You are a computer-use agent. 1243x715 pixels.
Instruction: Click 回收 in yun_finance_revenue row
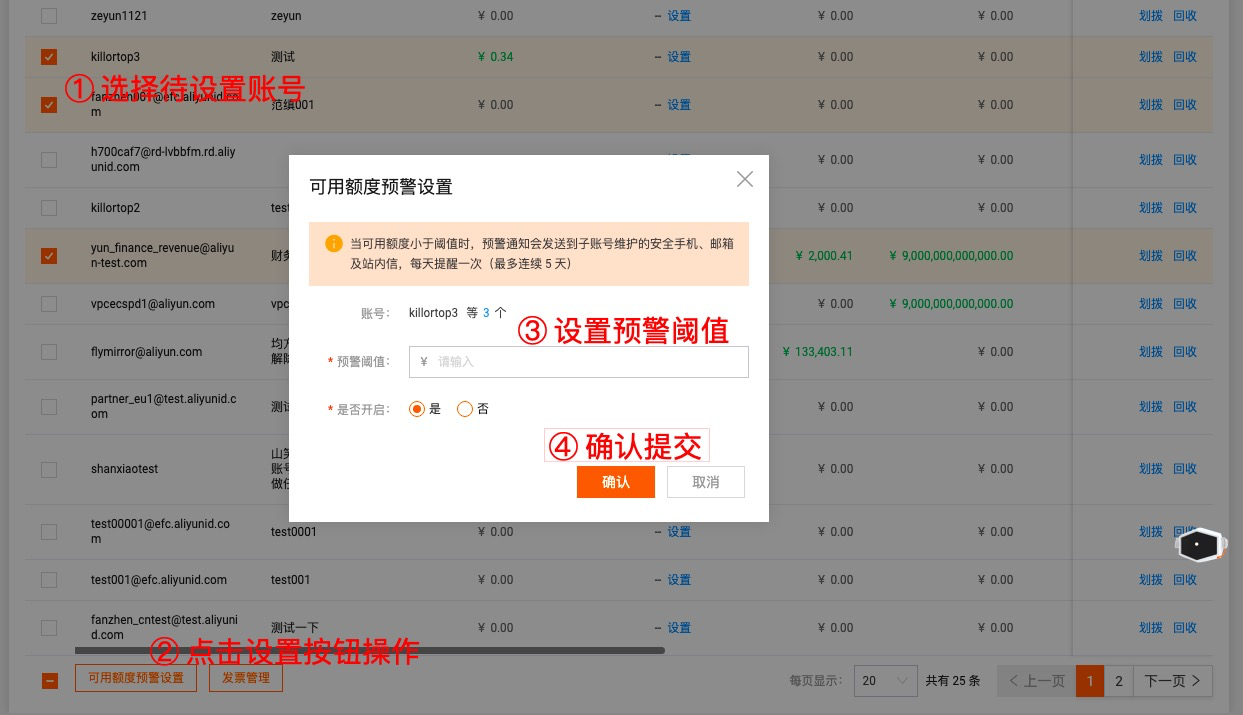pos(1185,256)
